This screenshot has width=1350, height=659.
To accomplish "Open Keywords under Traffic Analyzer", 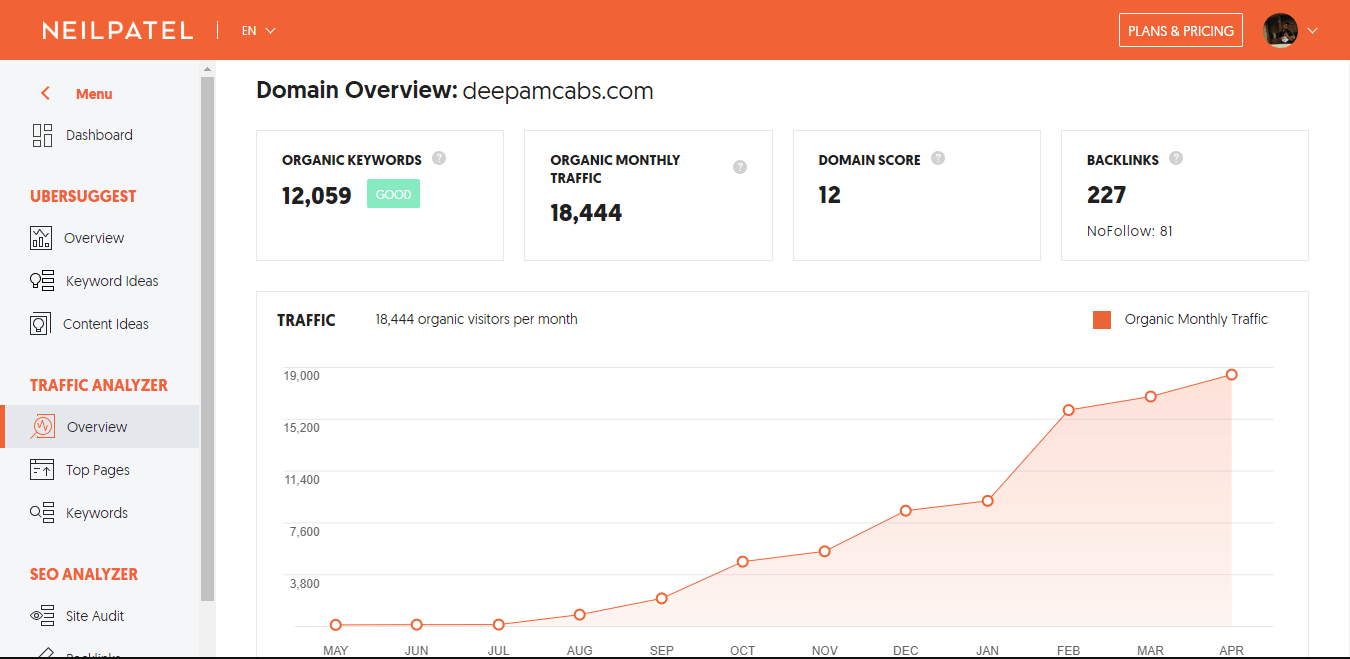I will coord(97,513).
